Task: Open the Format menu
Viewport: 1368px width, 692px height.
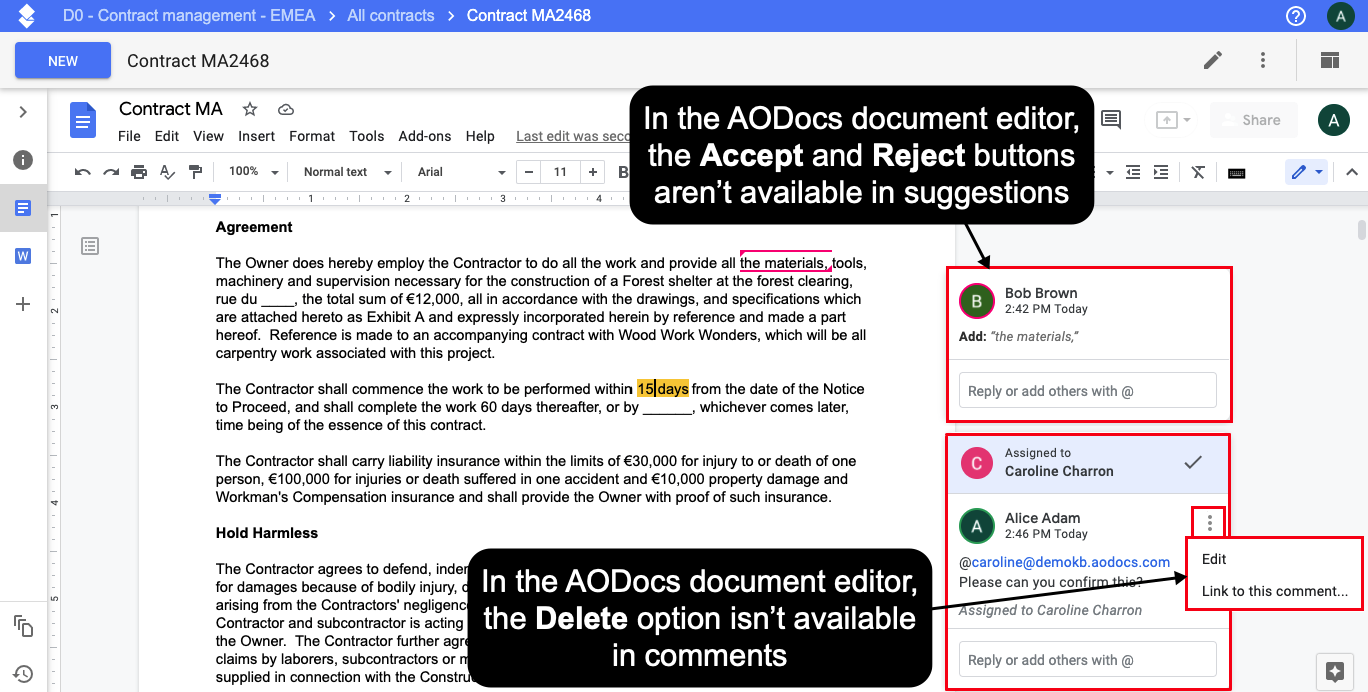Action: [312, 136]
